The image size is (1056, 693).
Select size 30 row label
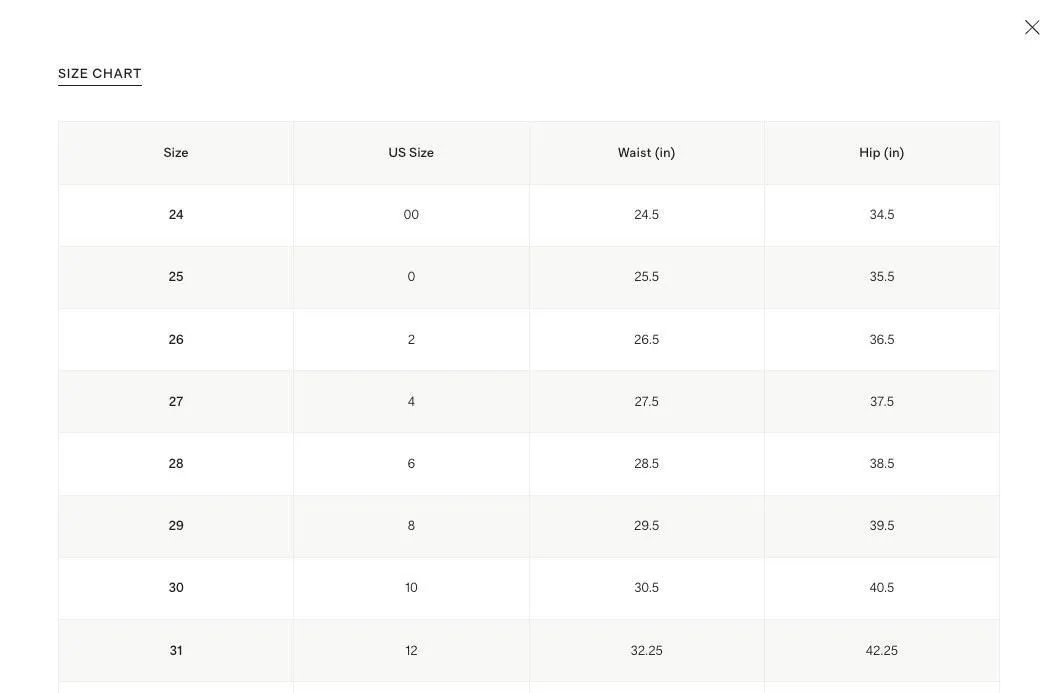(x=176, y=588)
